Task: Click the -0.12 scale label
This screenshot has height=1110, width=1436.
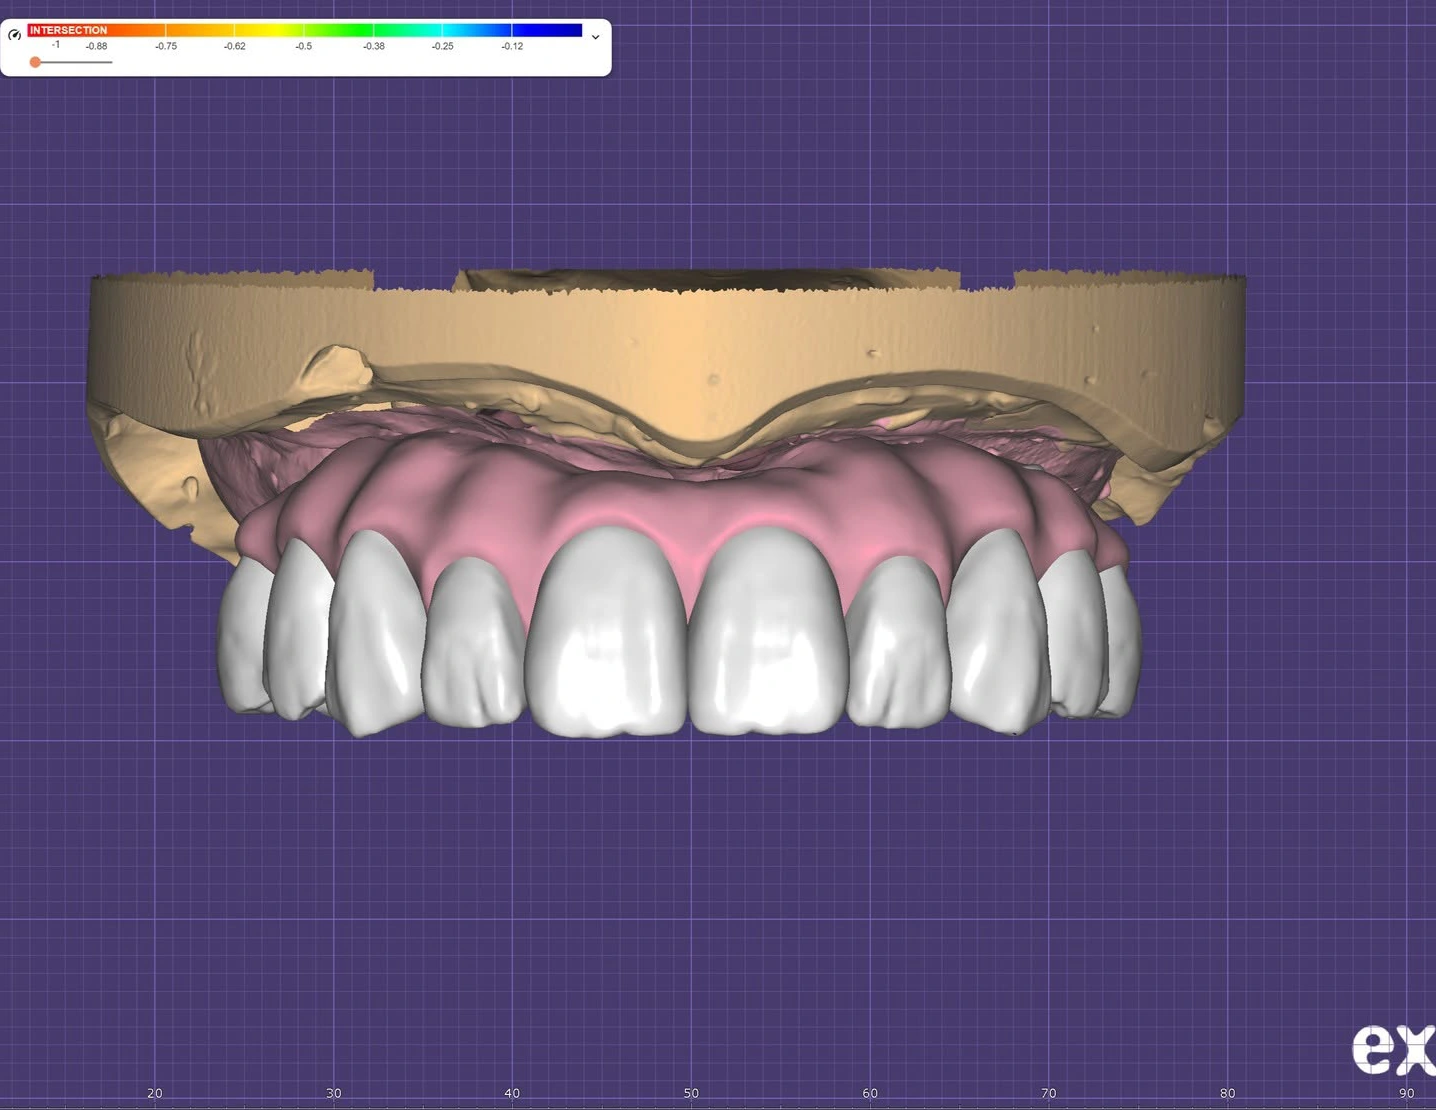Action: click(x=512, y=47)
